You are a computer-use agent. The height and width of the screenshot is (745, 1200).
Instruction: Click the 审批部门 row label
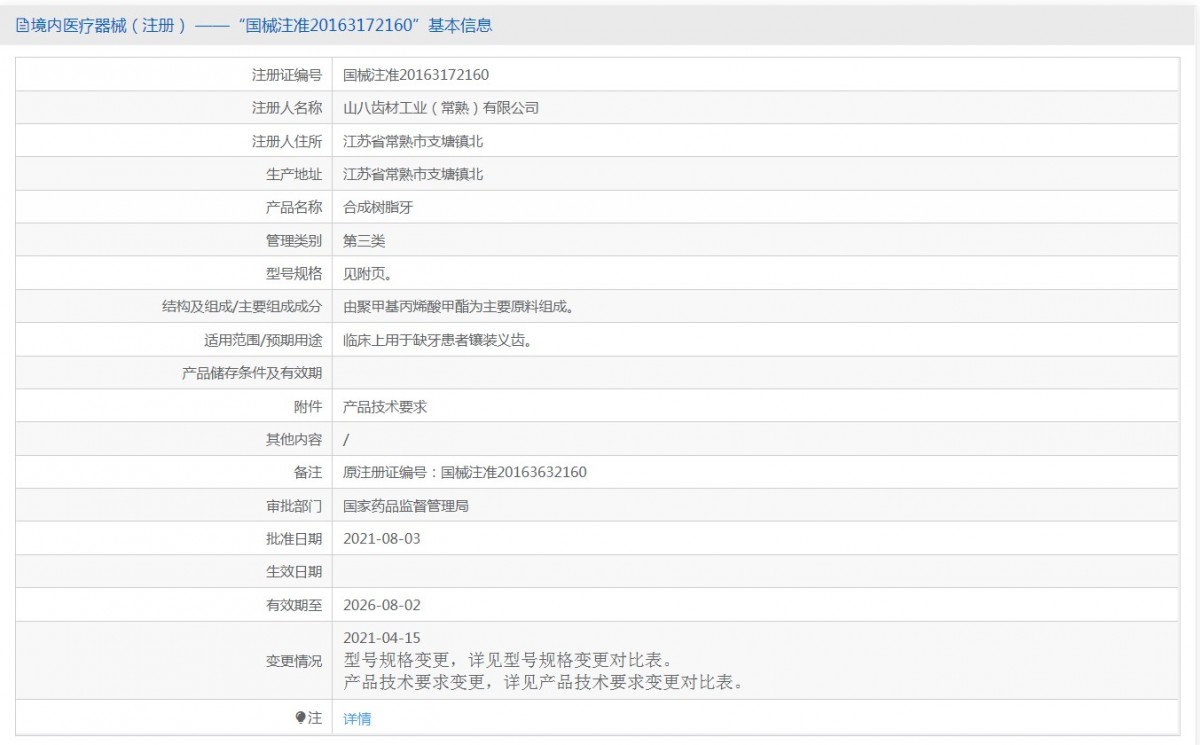pyautogui.click(x=294, y=505)
